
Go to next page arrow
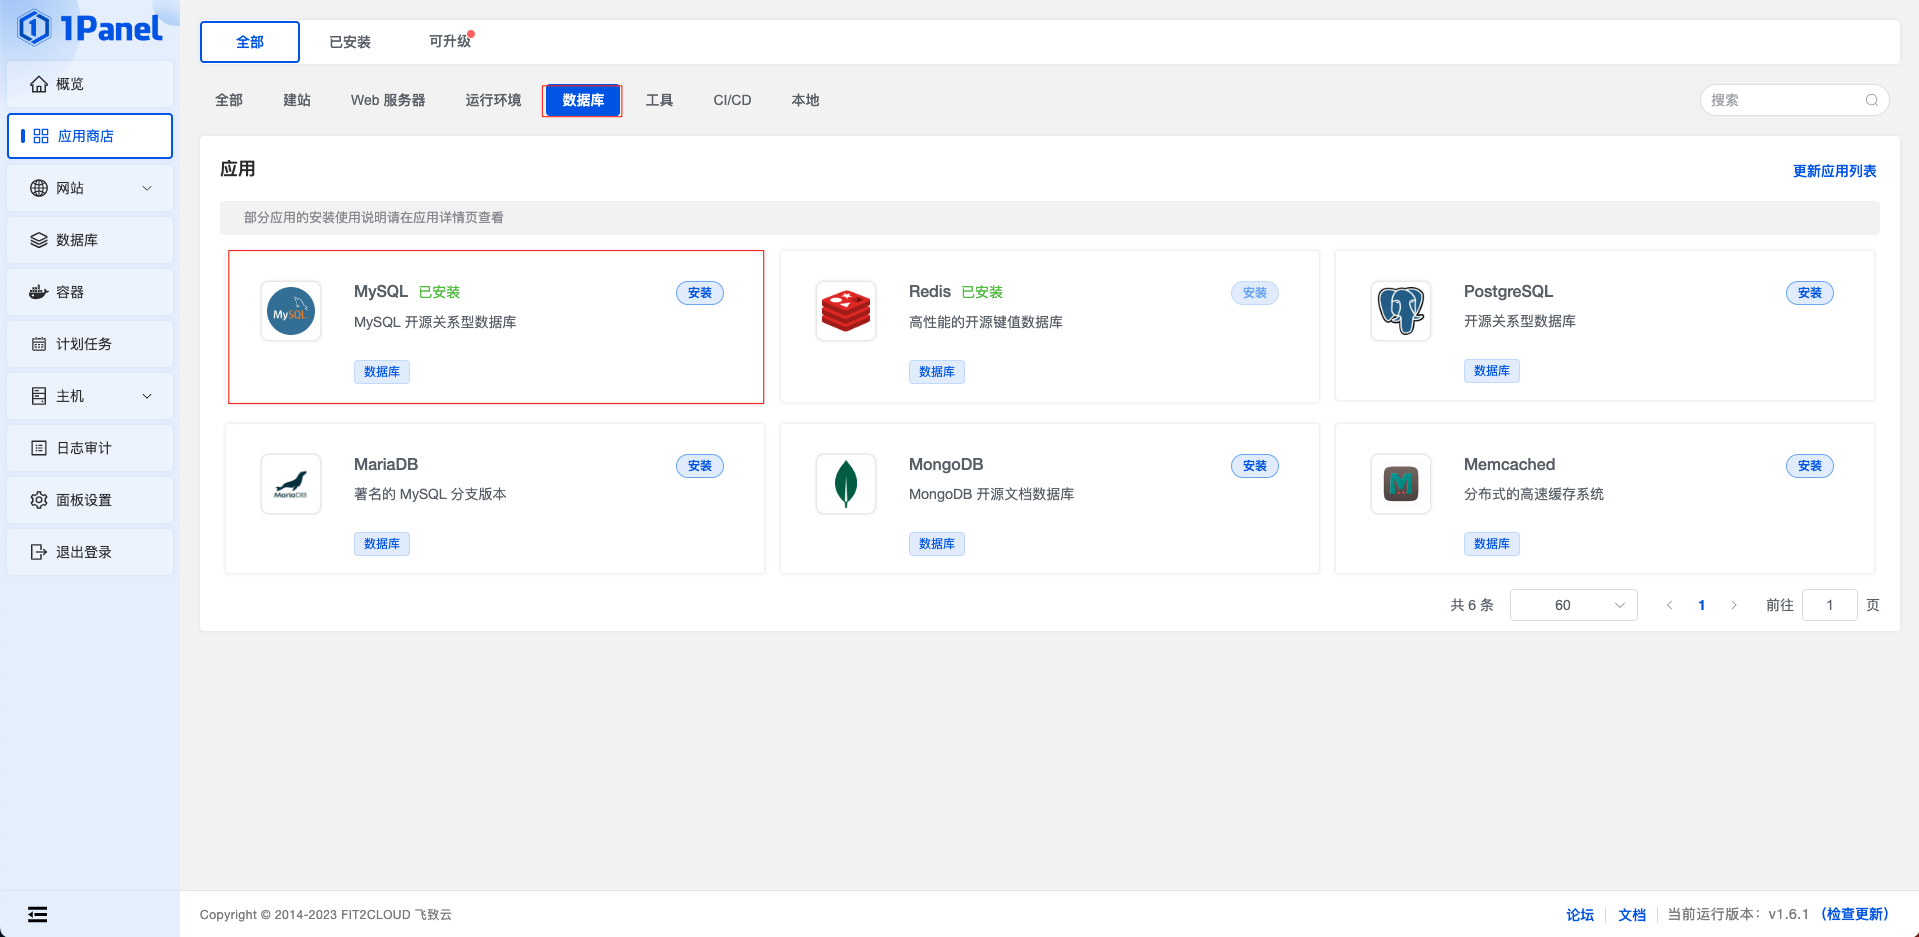(x=1733, y=605)
